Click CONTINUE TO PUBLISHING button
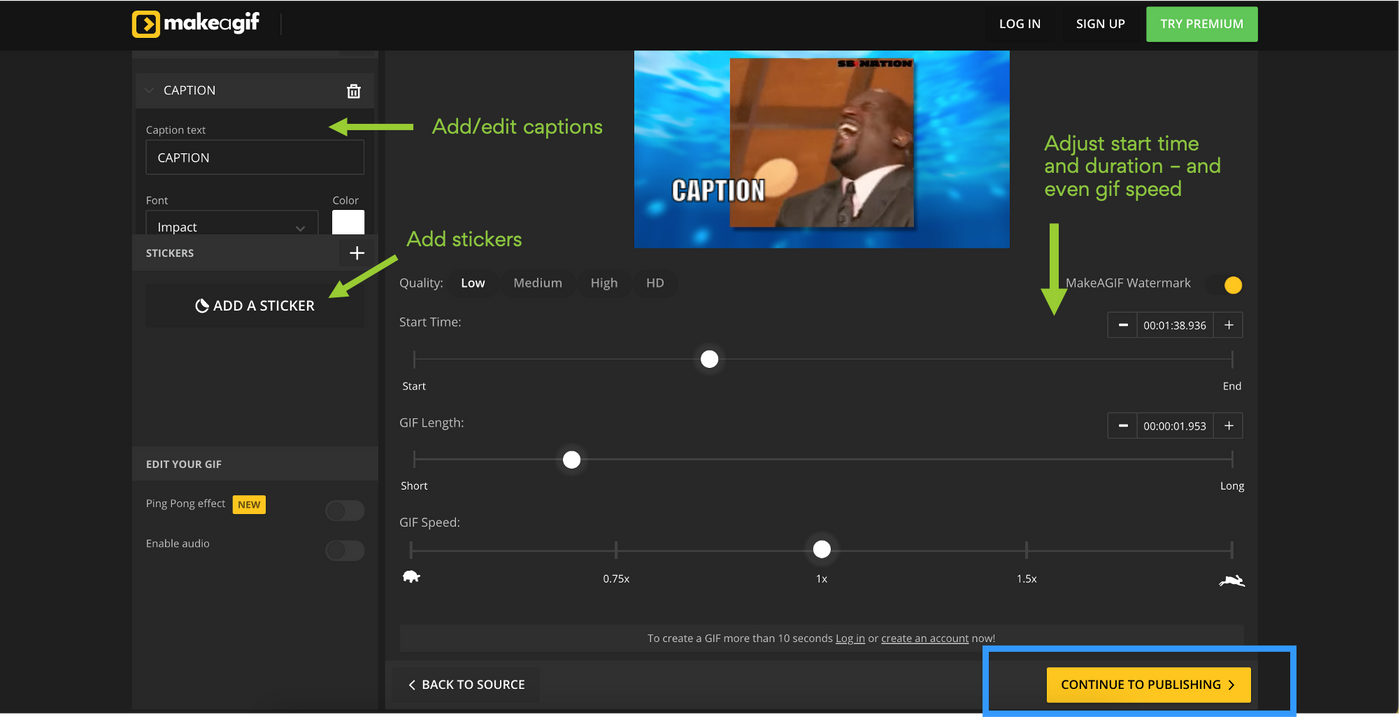The height and width of the screenshot is (717, 1400). [x=1149, y=685]
